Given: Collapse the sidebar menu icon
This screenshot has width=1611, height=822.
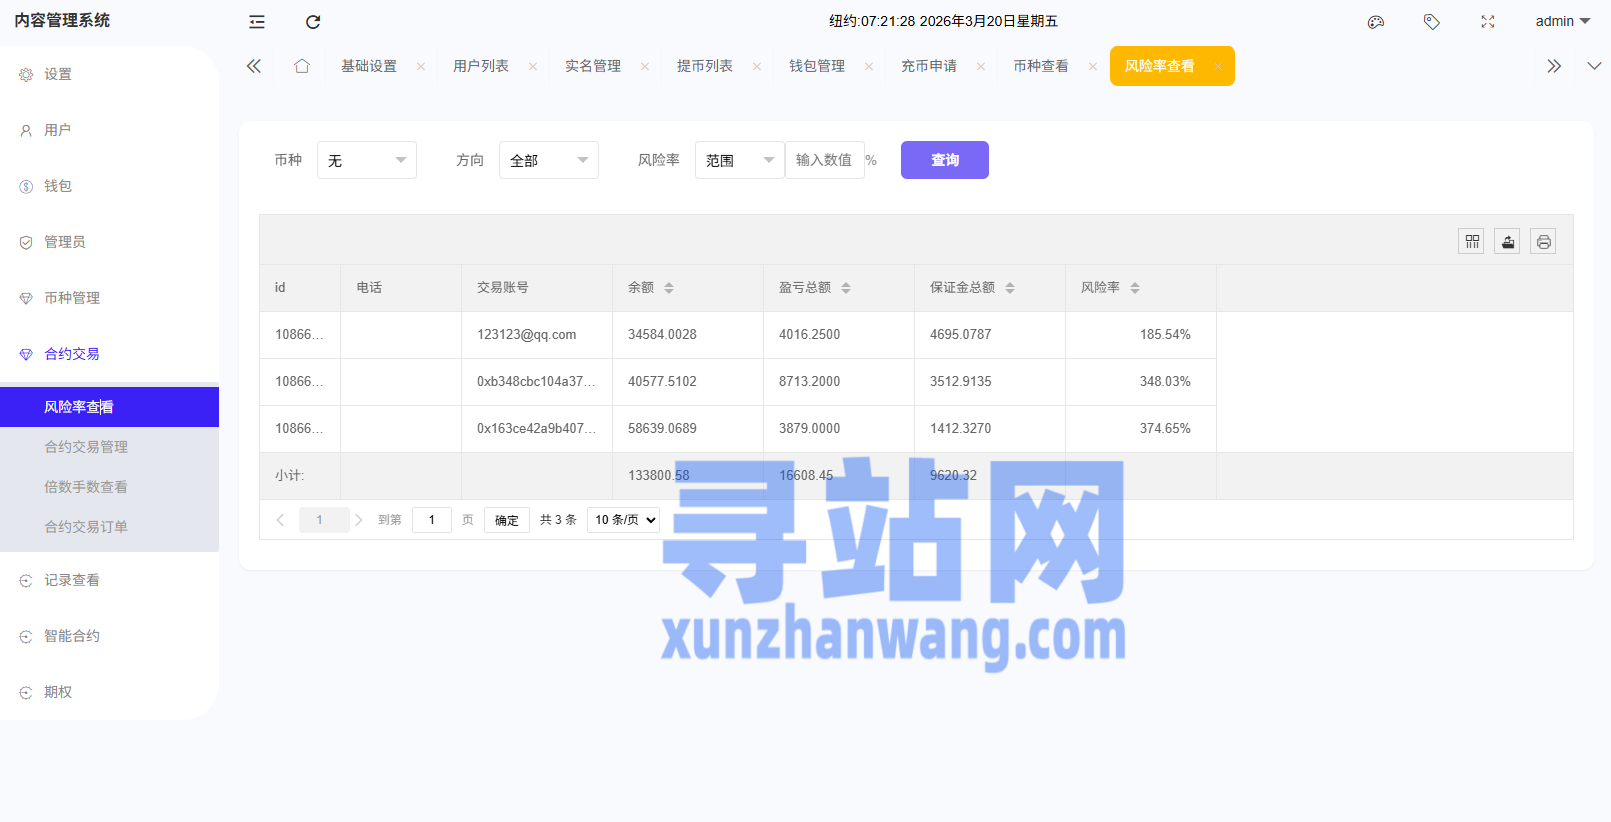Looking at the screenshot, I should point(257,22).
